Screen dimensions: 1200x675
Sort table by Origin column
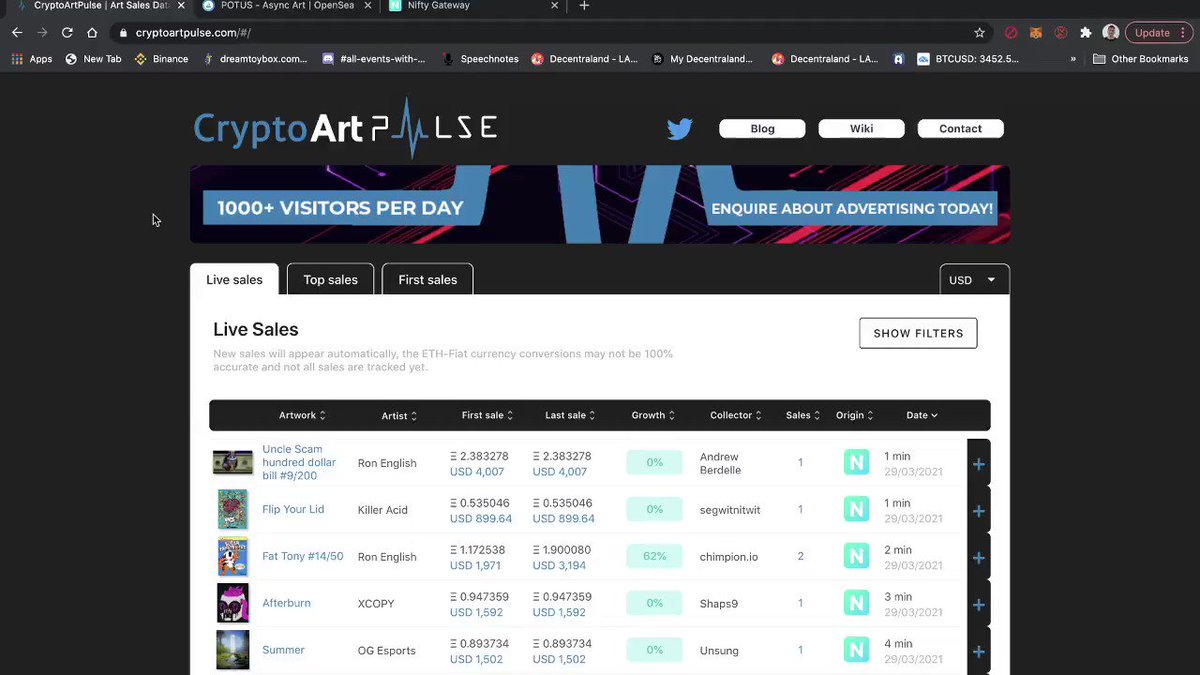[x=855, y=415]
